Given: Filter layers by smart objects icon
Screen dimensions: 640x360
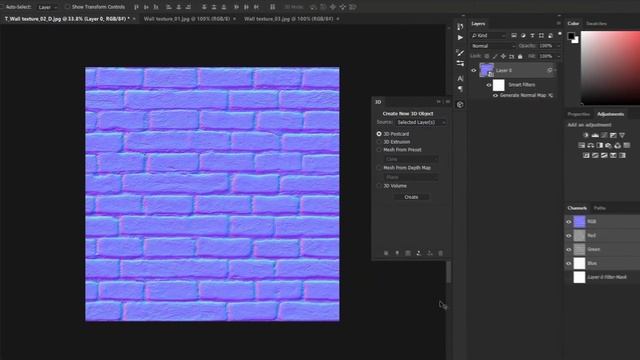Looking at the screenshot, I should pos(550,36).
